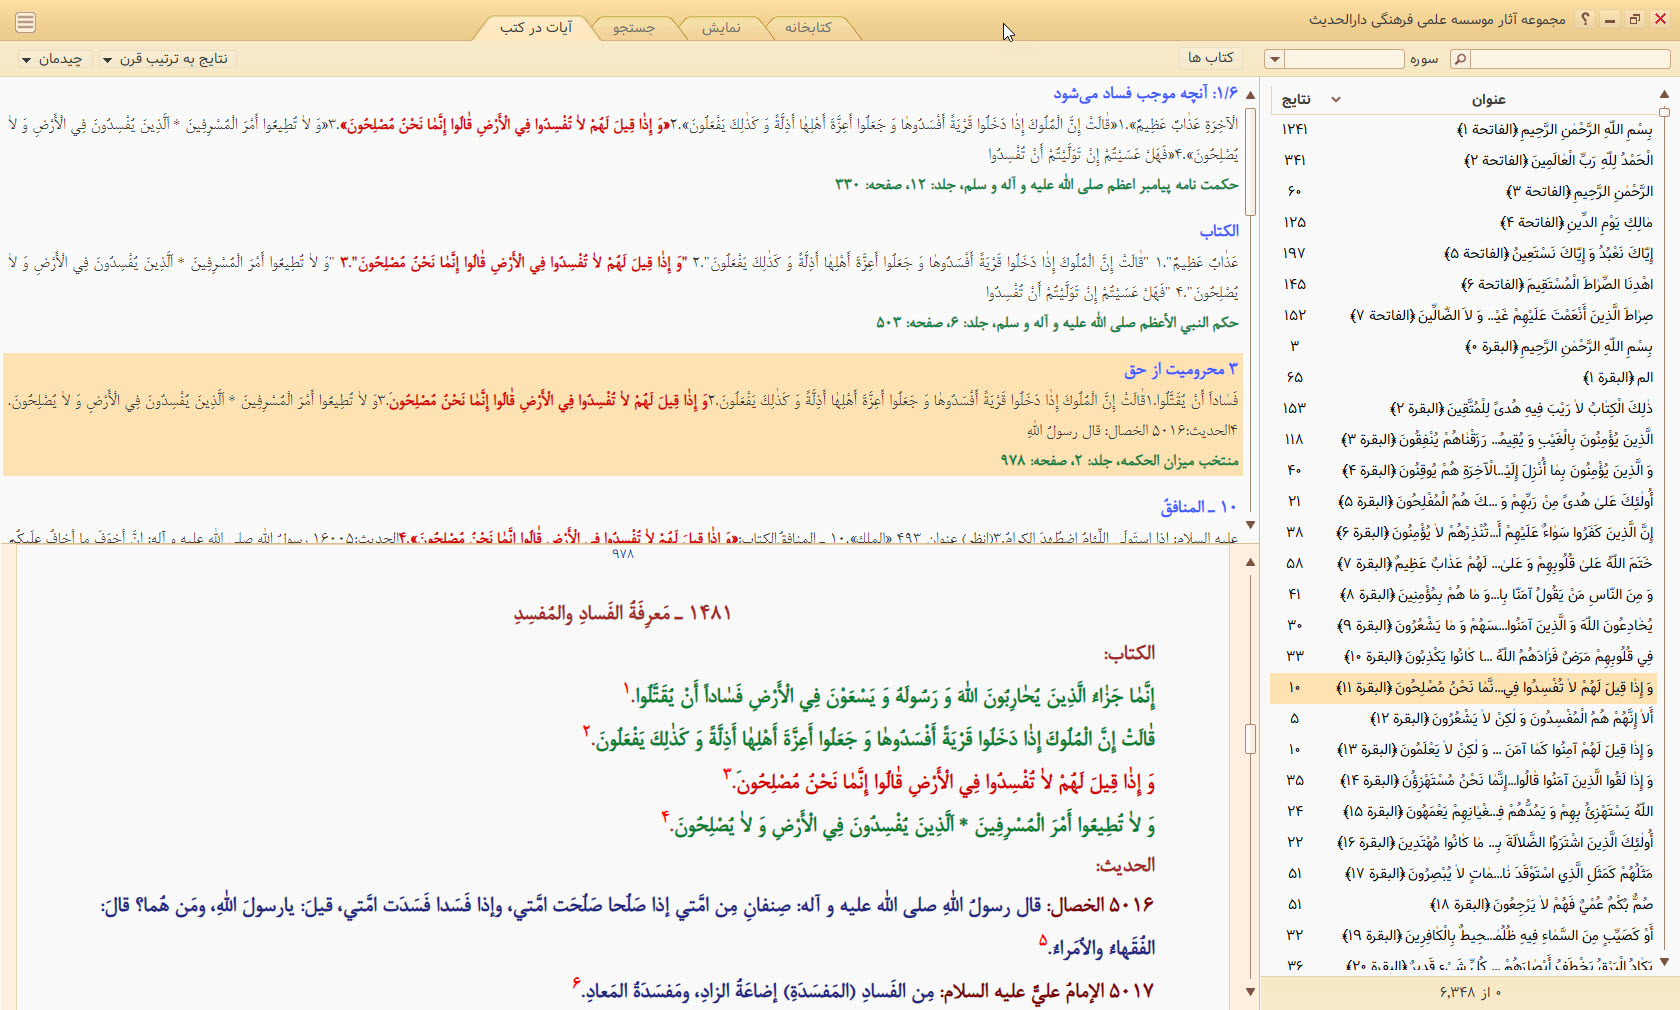
Task: Click text pane scrollbar thumb
Action: [1250, 739]
